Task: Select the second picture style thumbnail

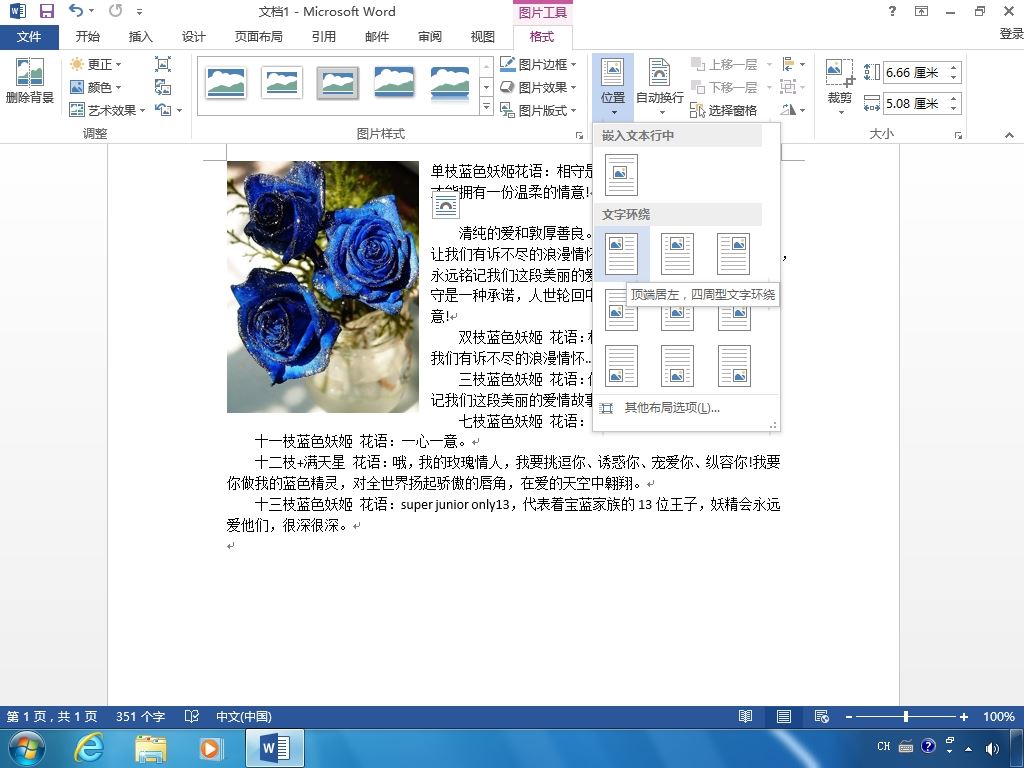Action: 281,84
